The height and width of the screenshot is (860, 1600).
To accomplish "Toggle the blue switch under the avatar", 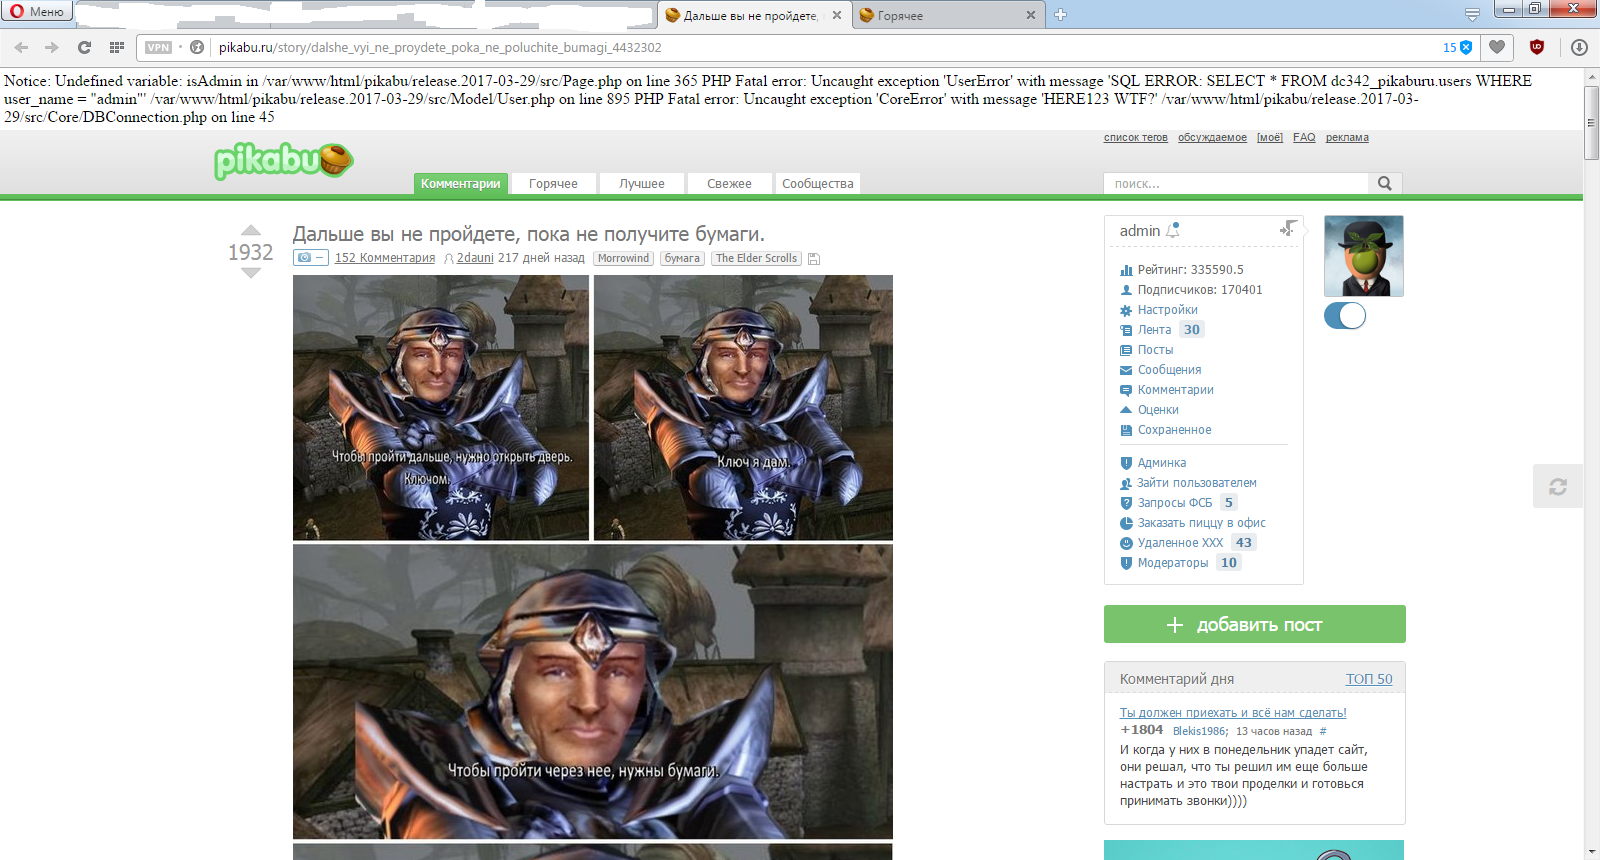I will coord(1345,316).
